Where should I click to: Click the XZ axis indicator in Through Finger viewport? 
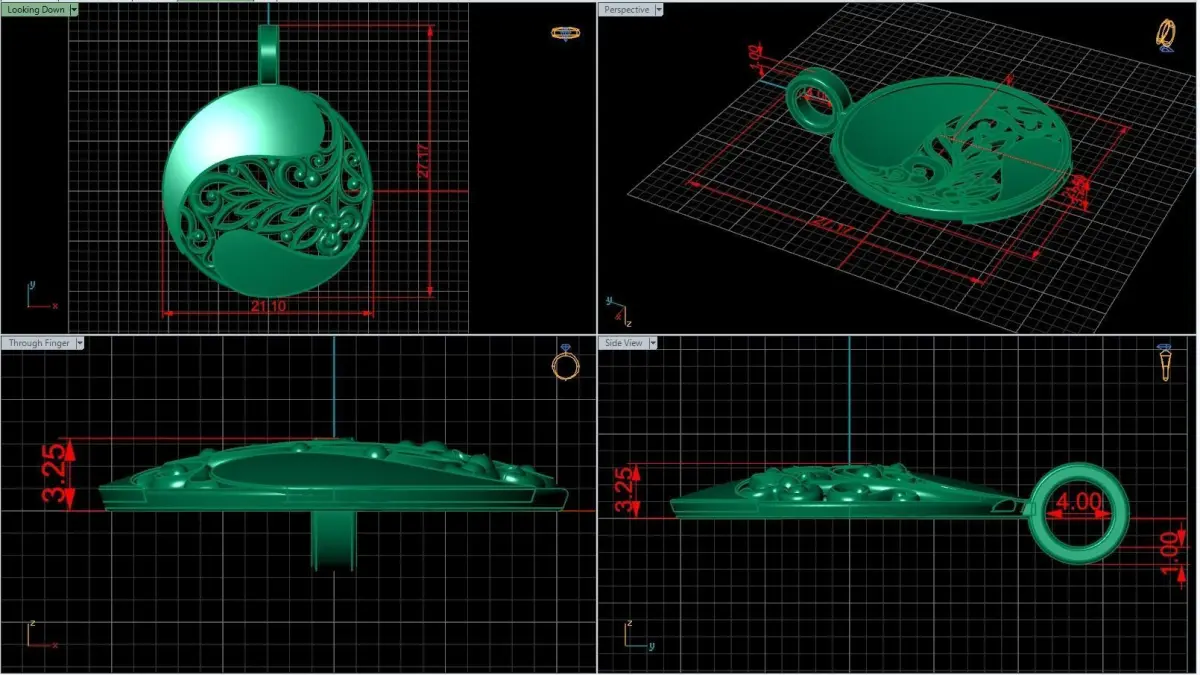42,634
